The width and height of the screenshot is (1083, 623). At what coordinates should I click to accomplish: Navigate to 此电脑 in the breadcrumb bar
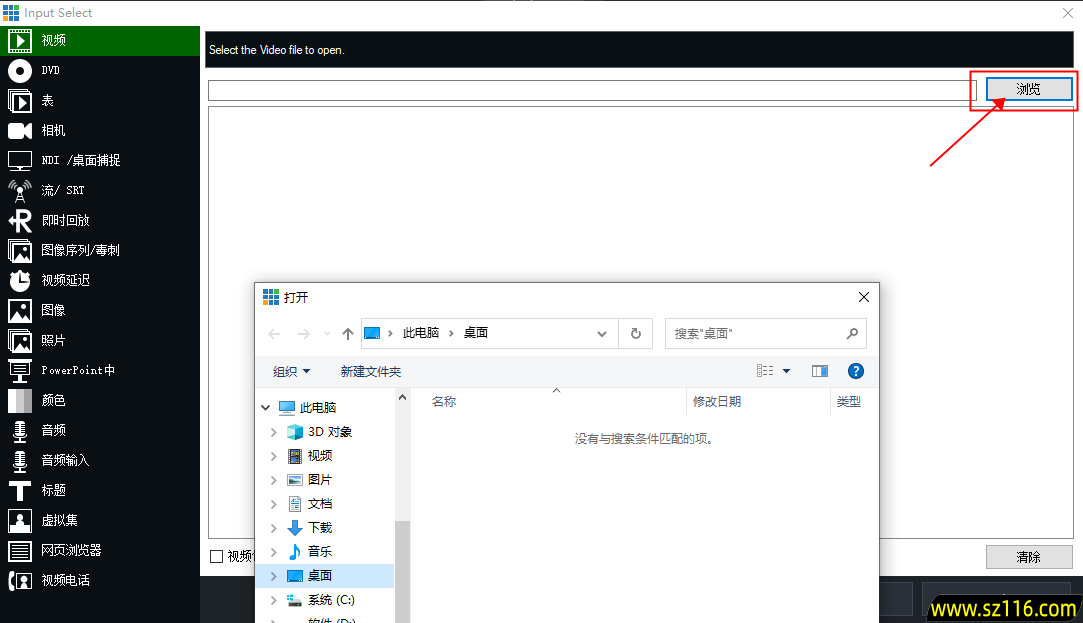point(420,333)
